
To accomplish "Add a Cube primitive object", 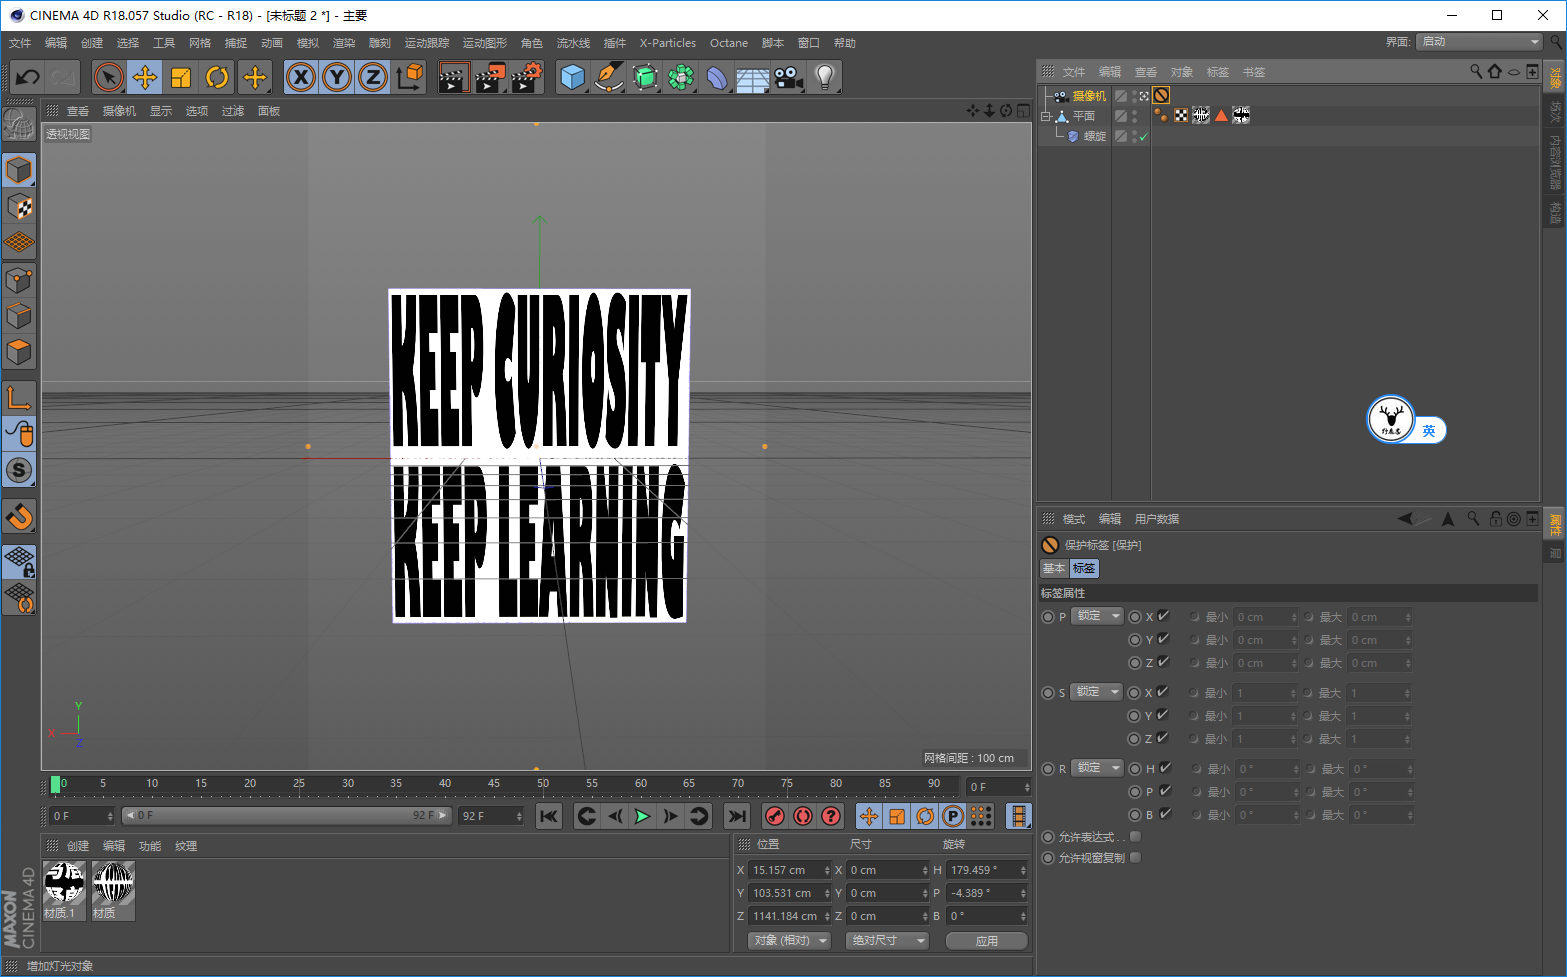I will [573, 77].
